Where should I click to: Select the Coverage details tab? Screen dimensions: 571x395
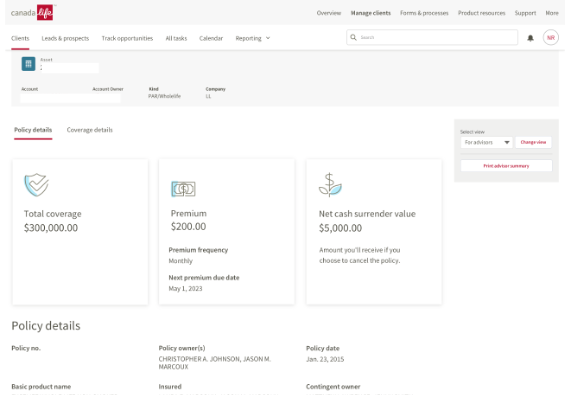(x=90, y=130)
